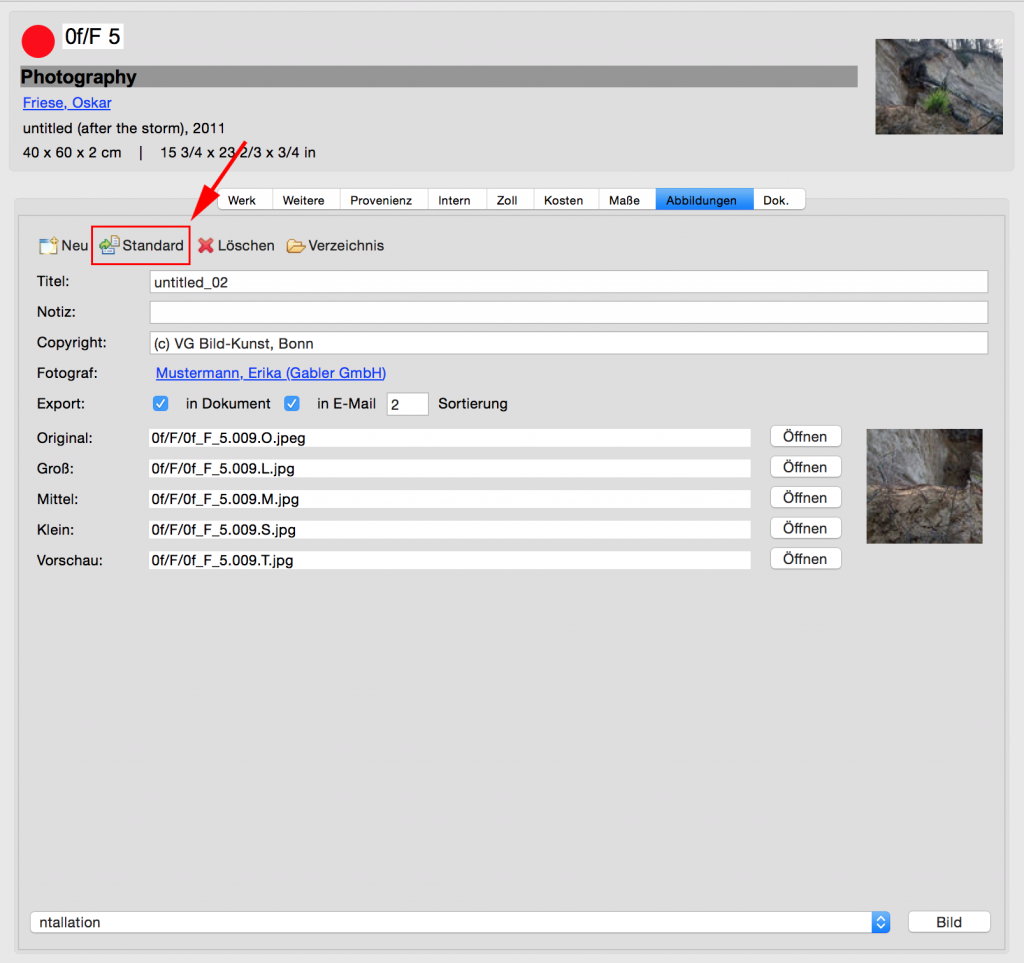The image size is (1024, 963).
Task: Click the Copyright input field
Action: (x=569, y=343)
